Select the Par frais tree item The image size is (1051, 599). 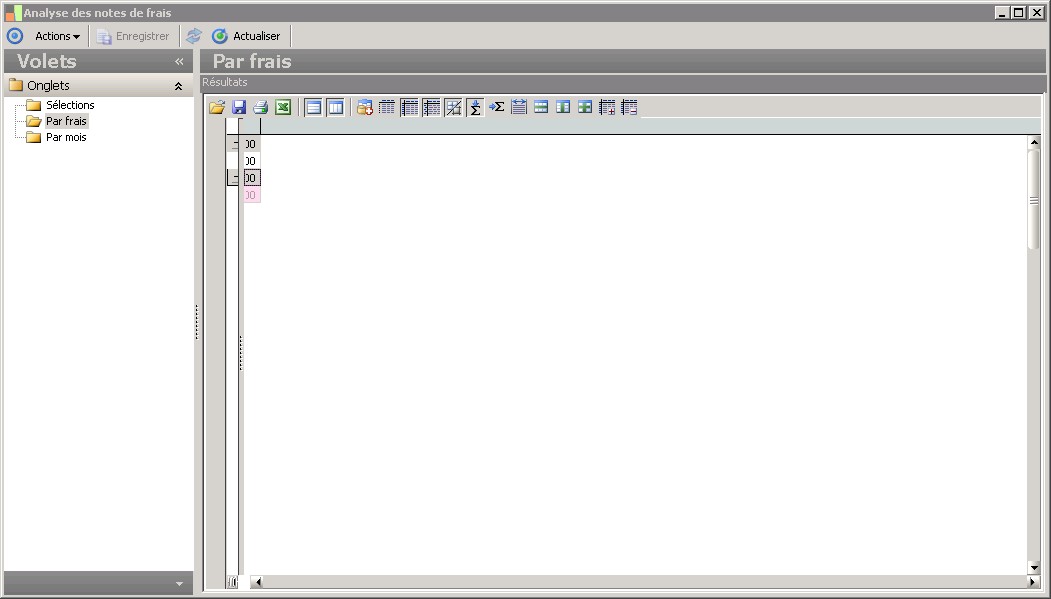(66, 121)
